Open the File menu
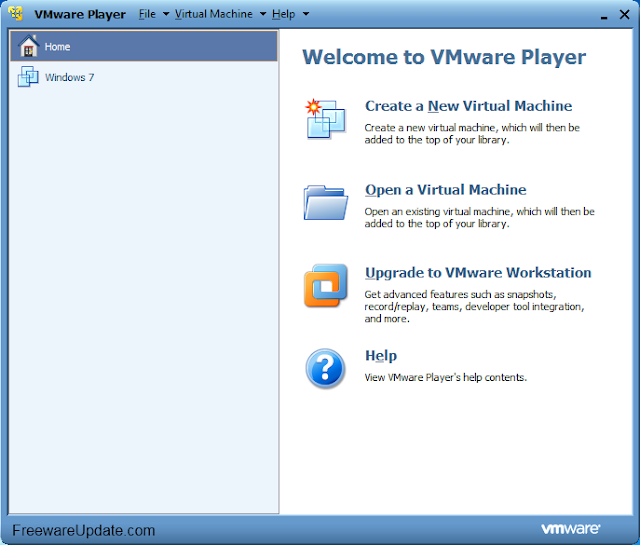 tap(147, 14)
